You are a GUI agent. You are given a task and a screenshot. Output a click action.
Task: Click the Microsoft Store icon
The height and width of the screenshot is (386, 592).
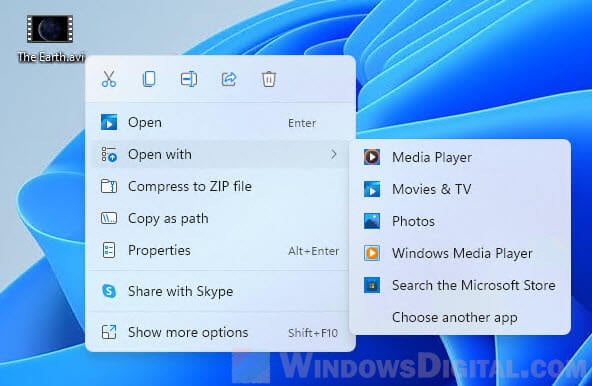(x=372, y=285)
